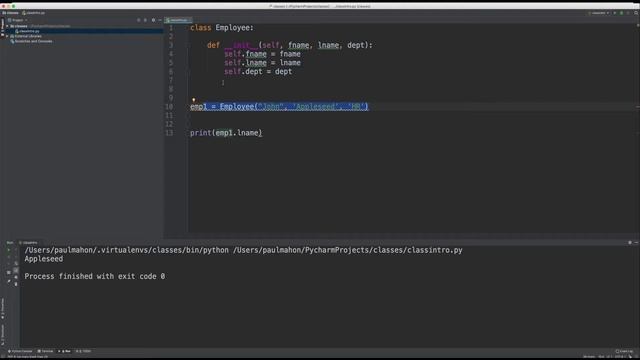Open the Python Console tool window tab
The image size is (640, 360).
(20, 351)
